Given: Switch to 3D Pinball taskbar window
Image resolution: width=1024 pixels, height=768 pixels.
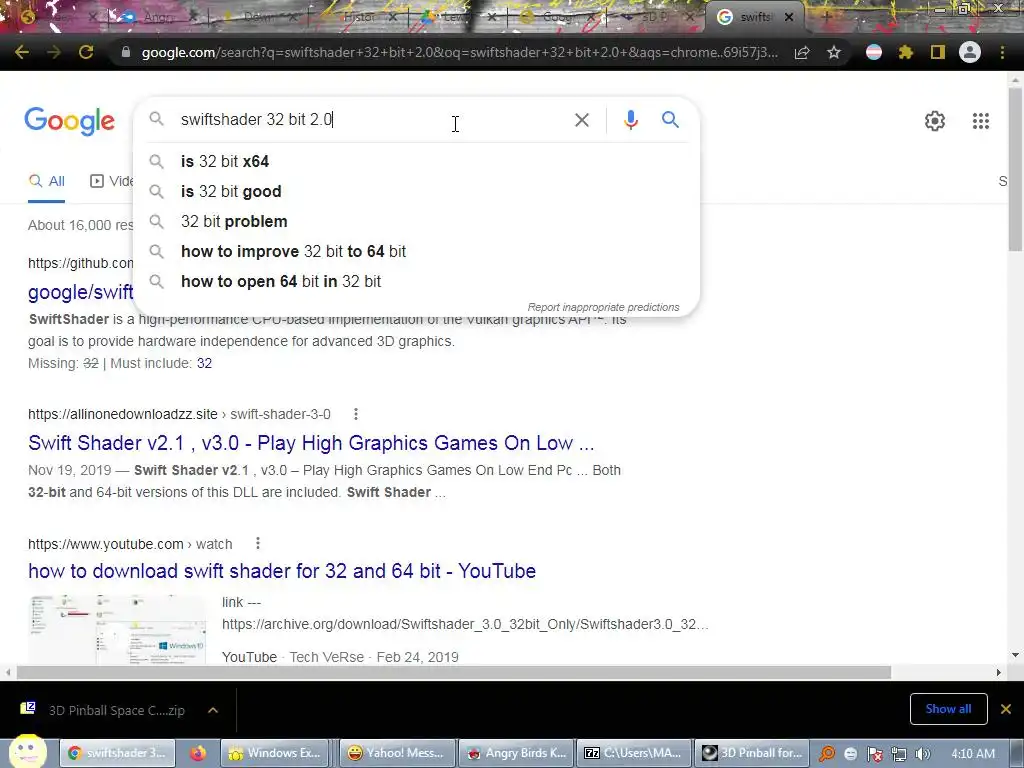Looking at the screenshot, I should (752, 753).
